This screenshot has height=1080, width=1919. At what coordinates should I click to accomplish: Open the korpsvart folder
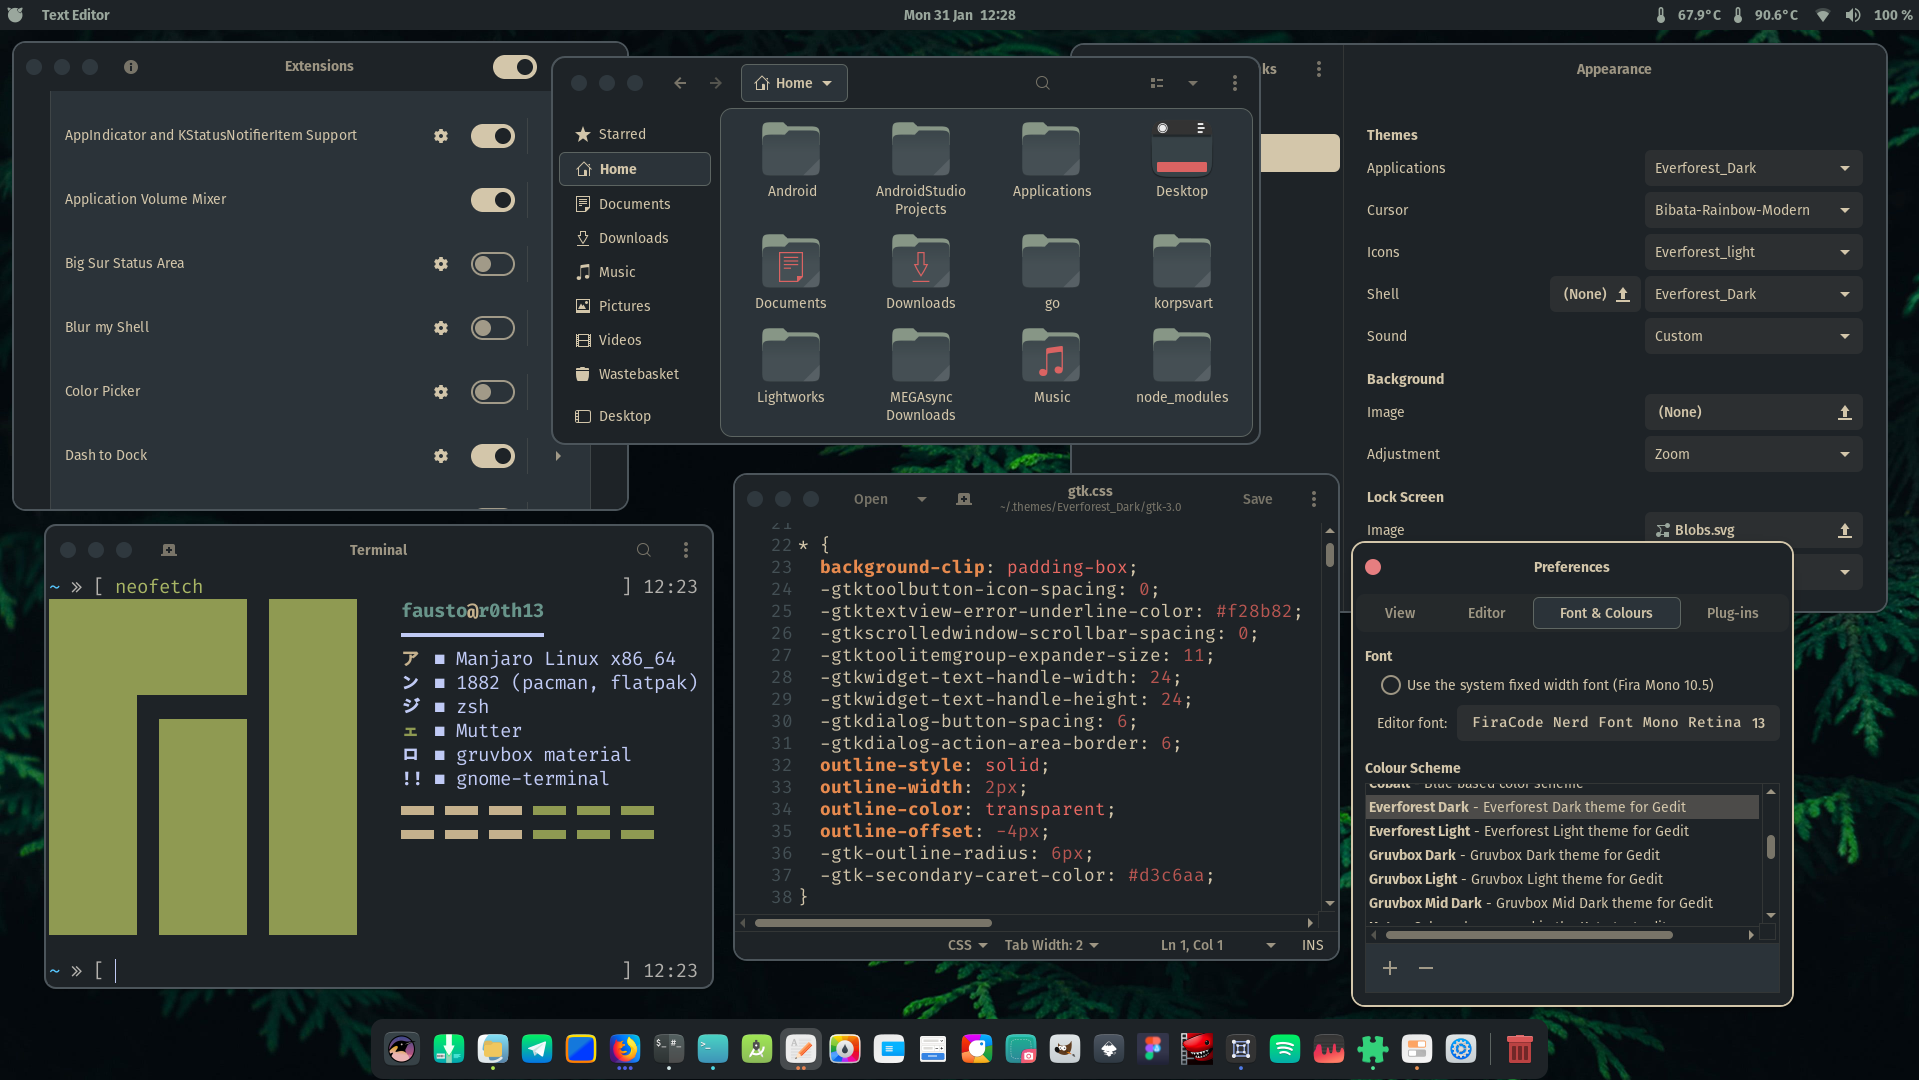point(1182,272)
